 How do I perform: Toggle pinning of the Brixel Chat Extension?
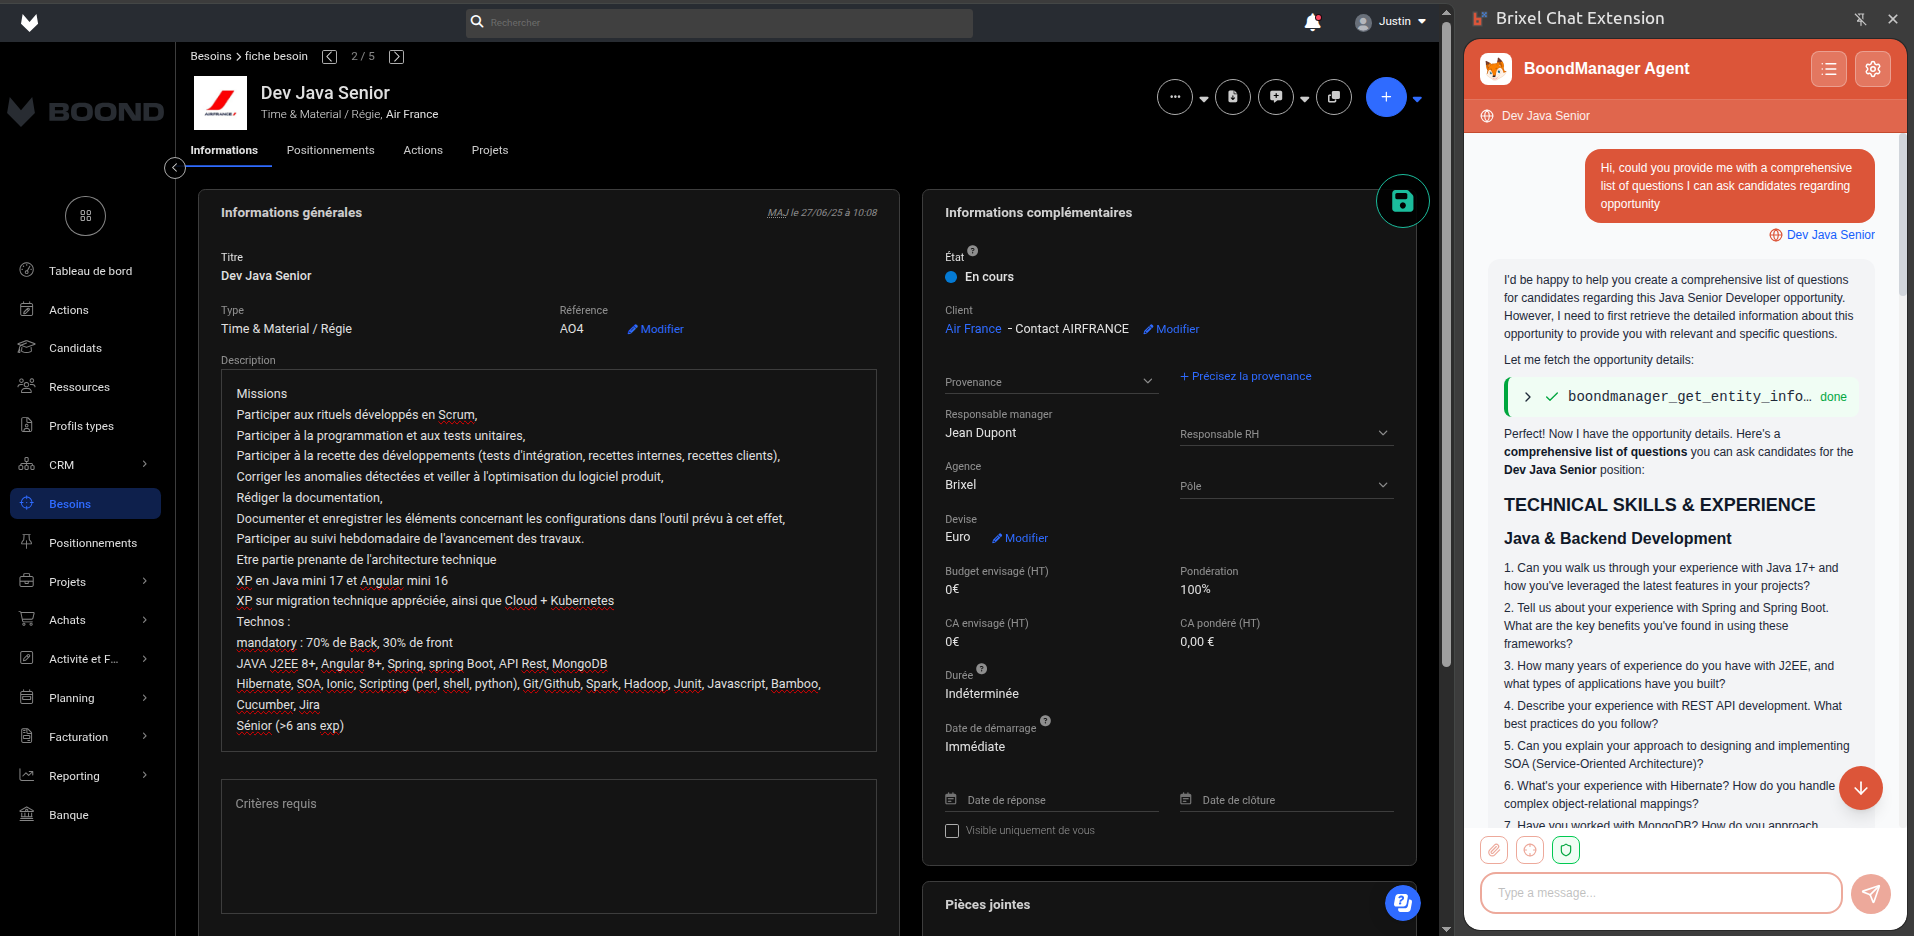(1859, 18)
